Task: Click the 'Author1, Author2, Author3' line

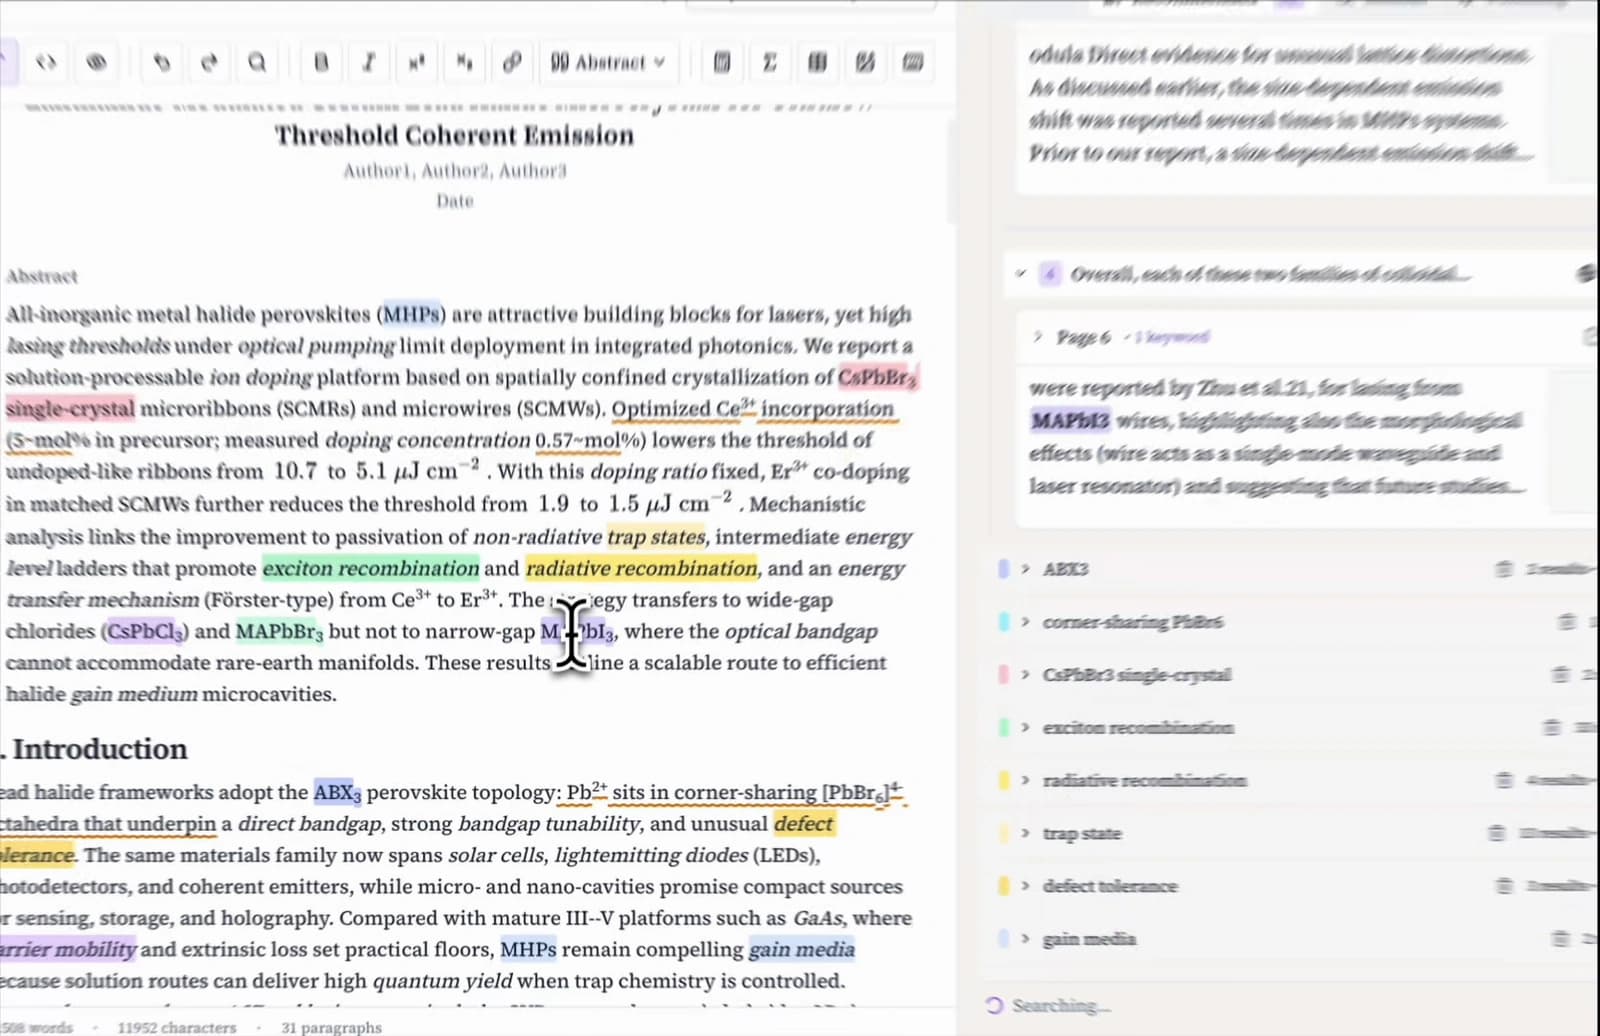Action: [x=455, y=171]
